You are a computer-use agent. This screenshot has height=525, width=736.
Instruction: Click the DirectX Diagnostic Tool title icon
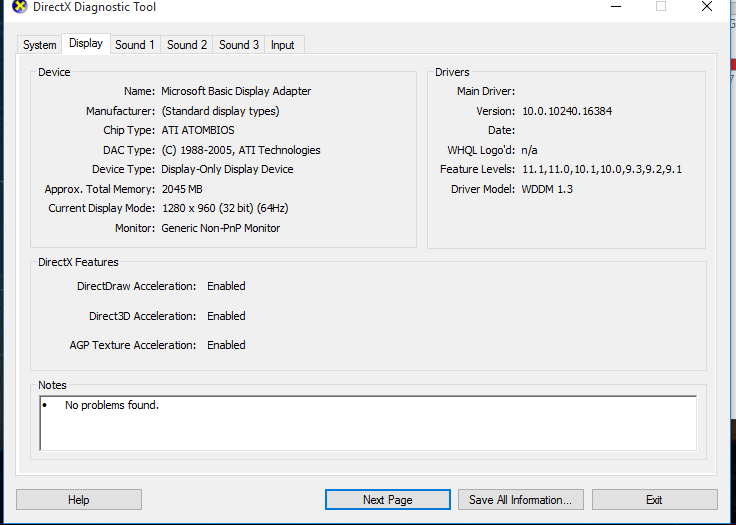pos(19,7)
